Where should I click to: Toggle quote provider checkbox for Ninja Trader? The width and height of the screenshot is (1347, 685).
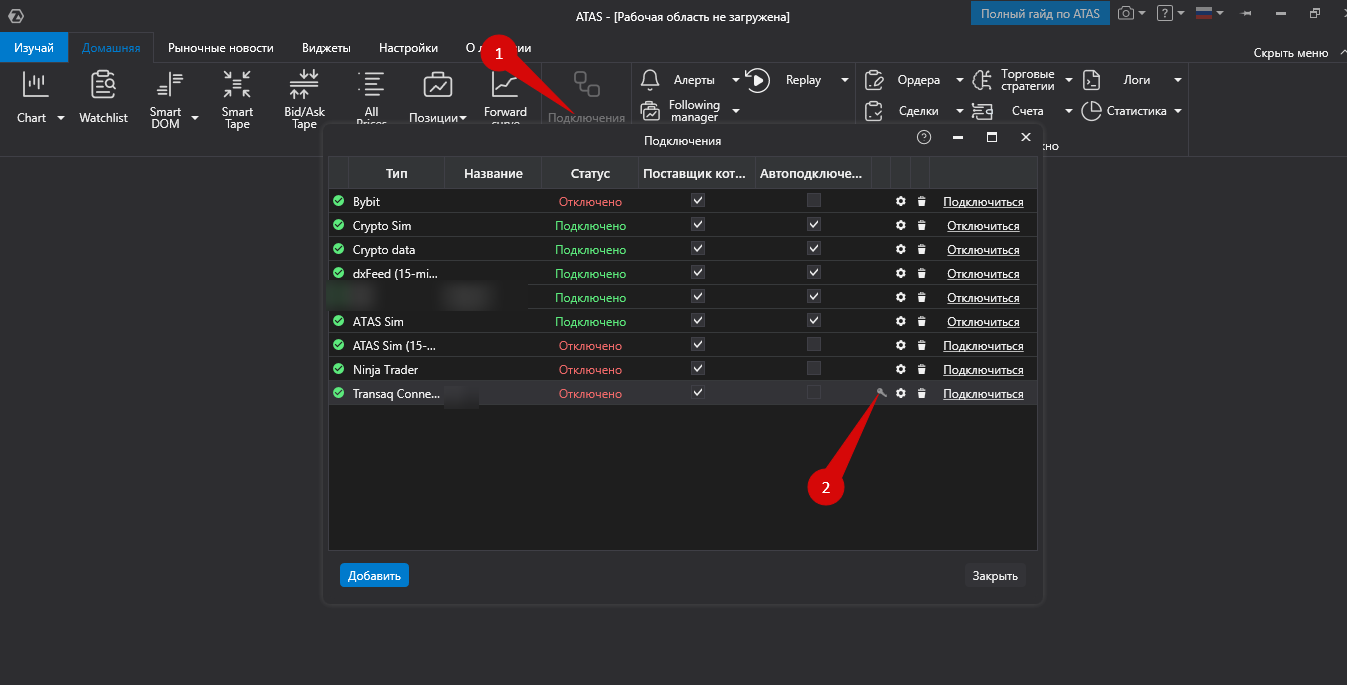(x=698, y=368)
